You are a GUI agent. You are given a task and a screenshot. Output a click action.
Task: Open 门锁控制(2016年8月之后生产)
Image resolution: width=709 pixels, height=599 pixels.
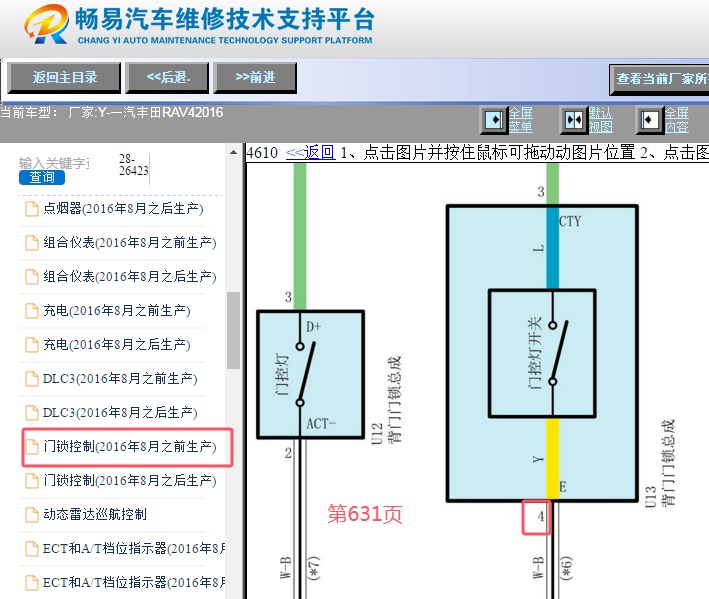click(x=129, y=481)
